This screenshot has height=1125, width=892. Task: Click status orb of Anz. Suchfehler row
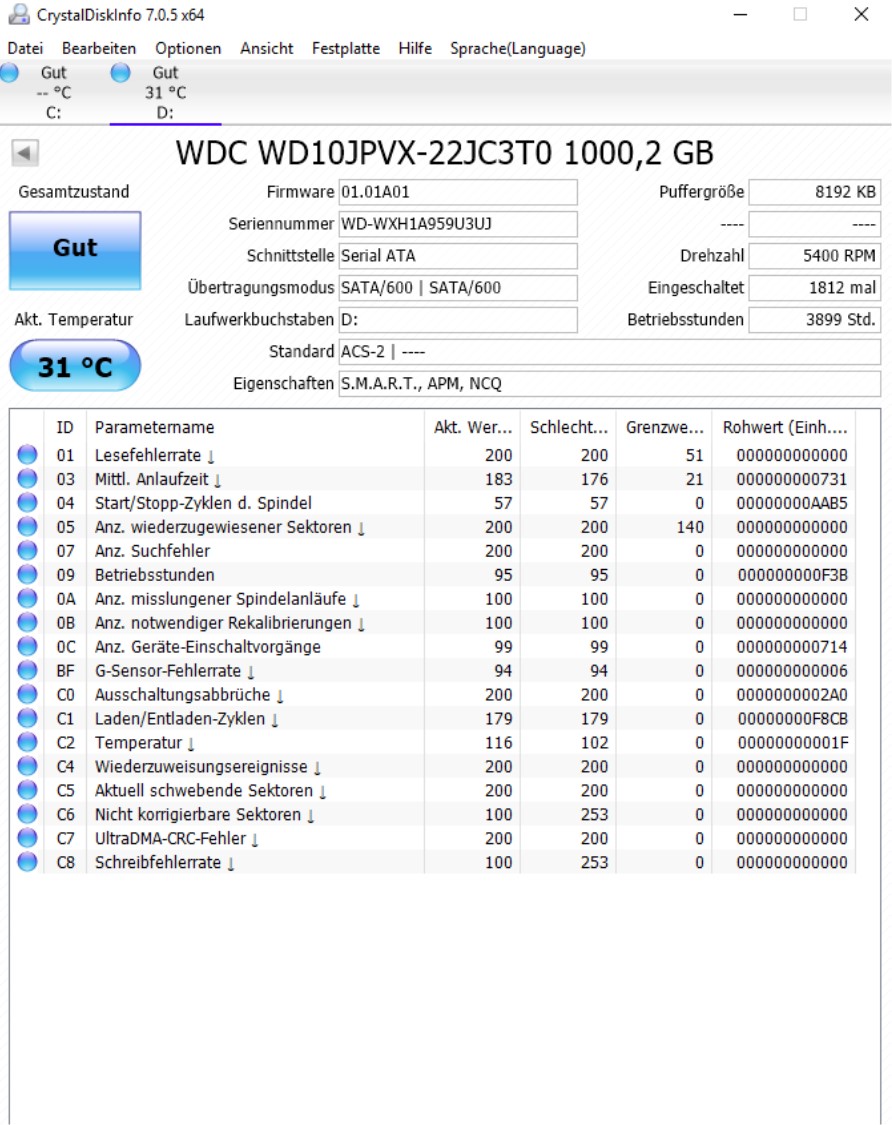tap(27, 550)
